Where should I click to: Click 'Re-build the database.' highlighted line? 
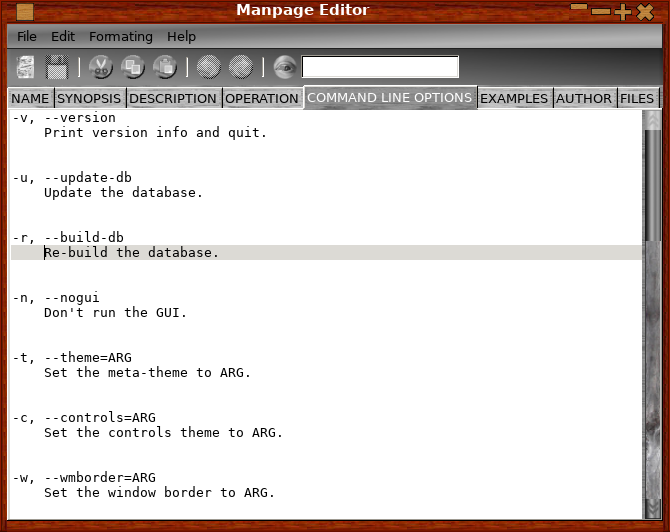pyautogui.click(x=326, y=253)
